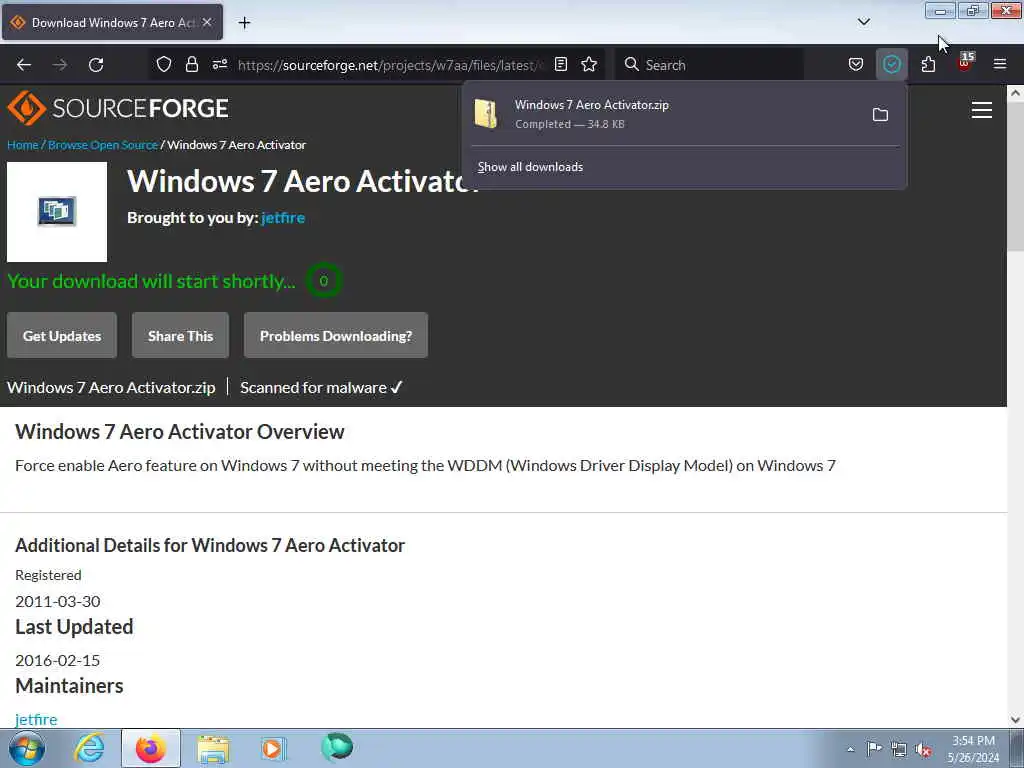1024x768 pixels.
Task: Open the jetfire author link near title
Action: pyautogui.click(x=283, y=217)
